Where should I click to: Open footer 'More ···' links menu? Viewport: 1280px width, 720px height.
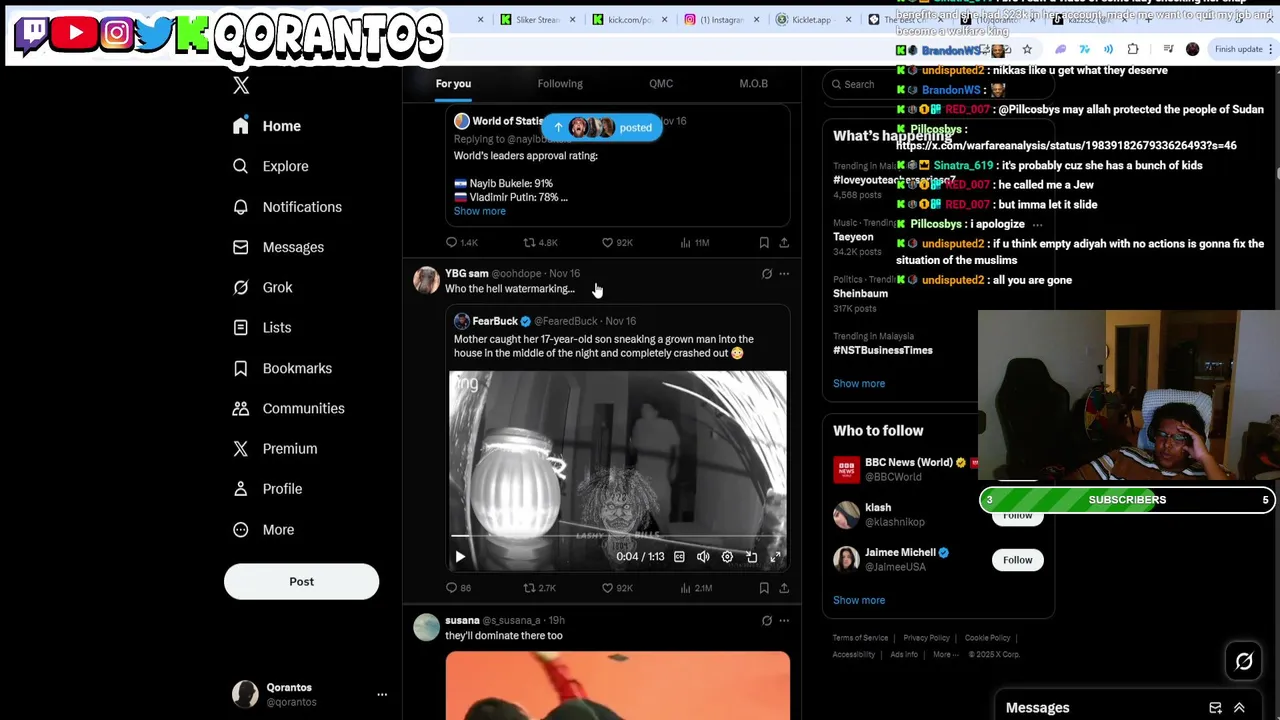(945, 655)
